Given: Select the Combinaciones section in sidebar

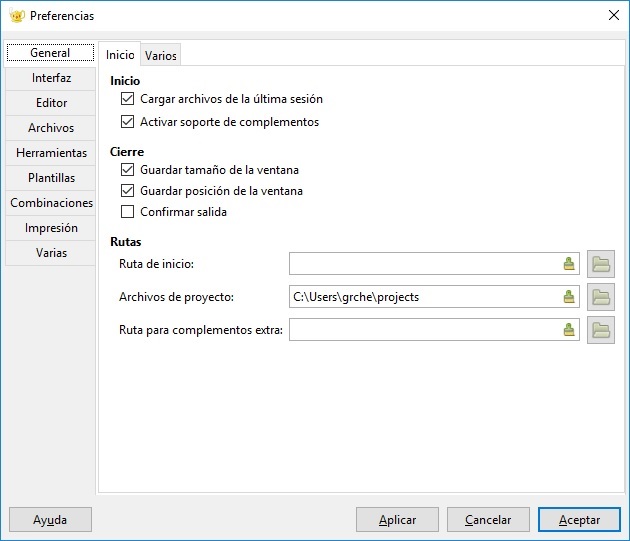Looking at the screenshot, I should pos(51,203).
